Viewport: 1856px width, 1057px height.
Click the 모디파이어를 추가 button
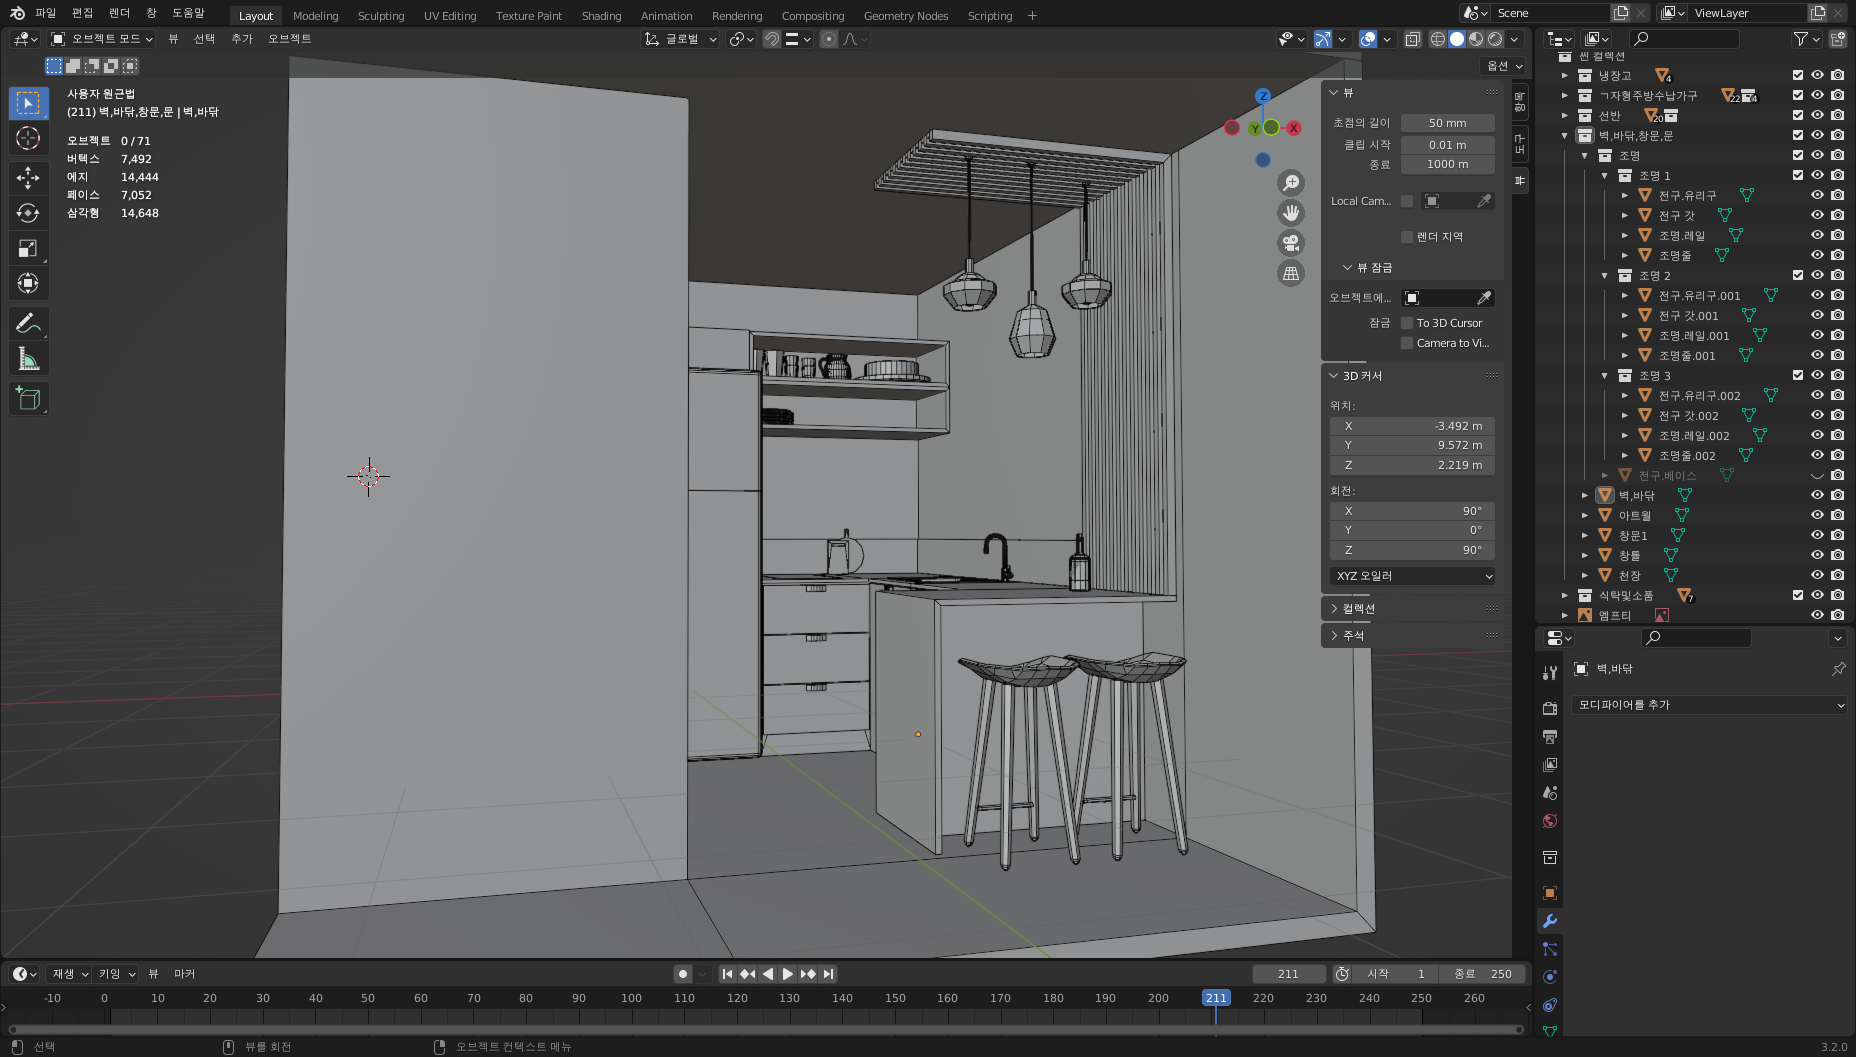[x=1710, y=705]
